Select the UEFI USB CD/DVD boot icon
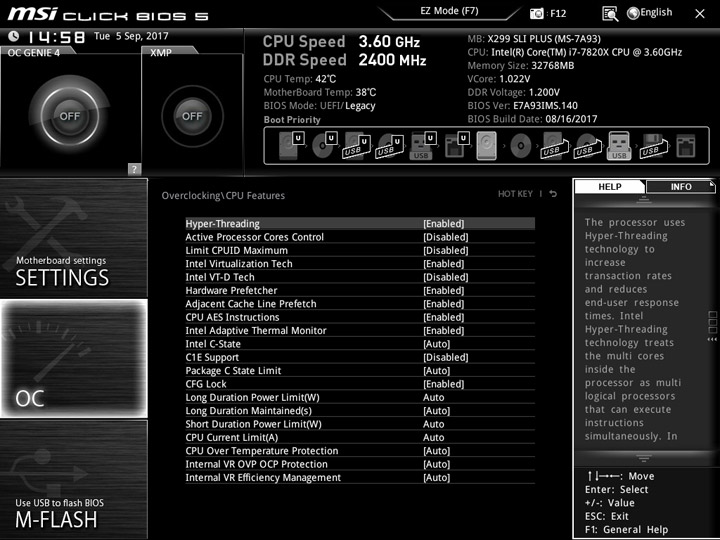720x540 pixels. (x=390, y=146)
